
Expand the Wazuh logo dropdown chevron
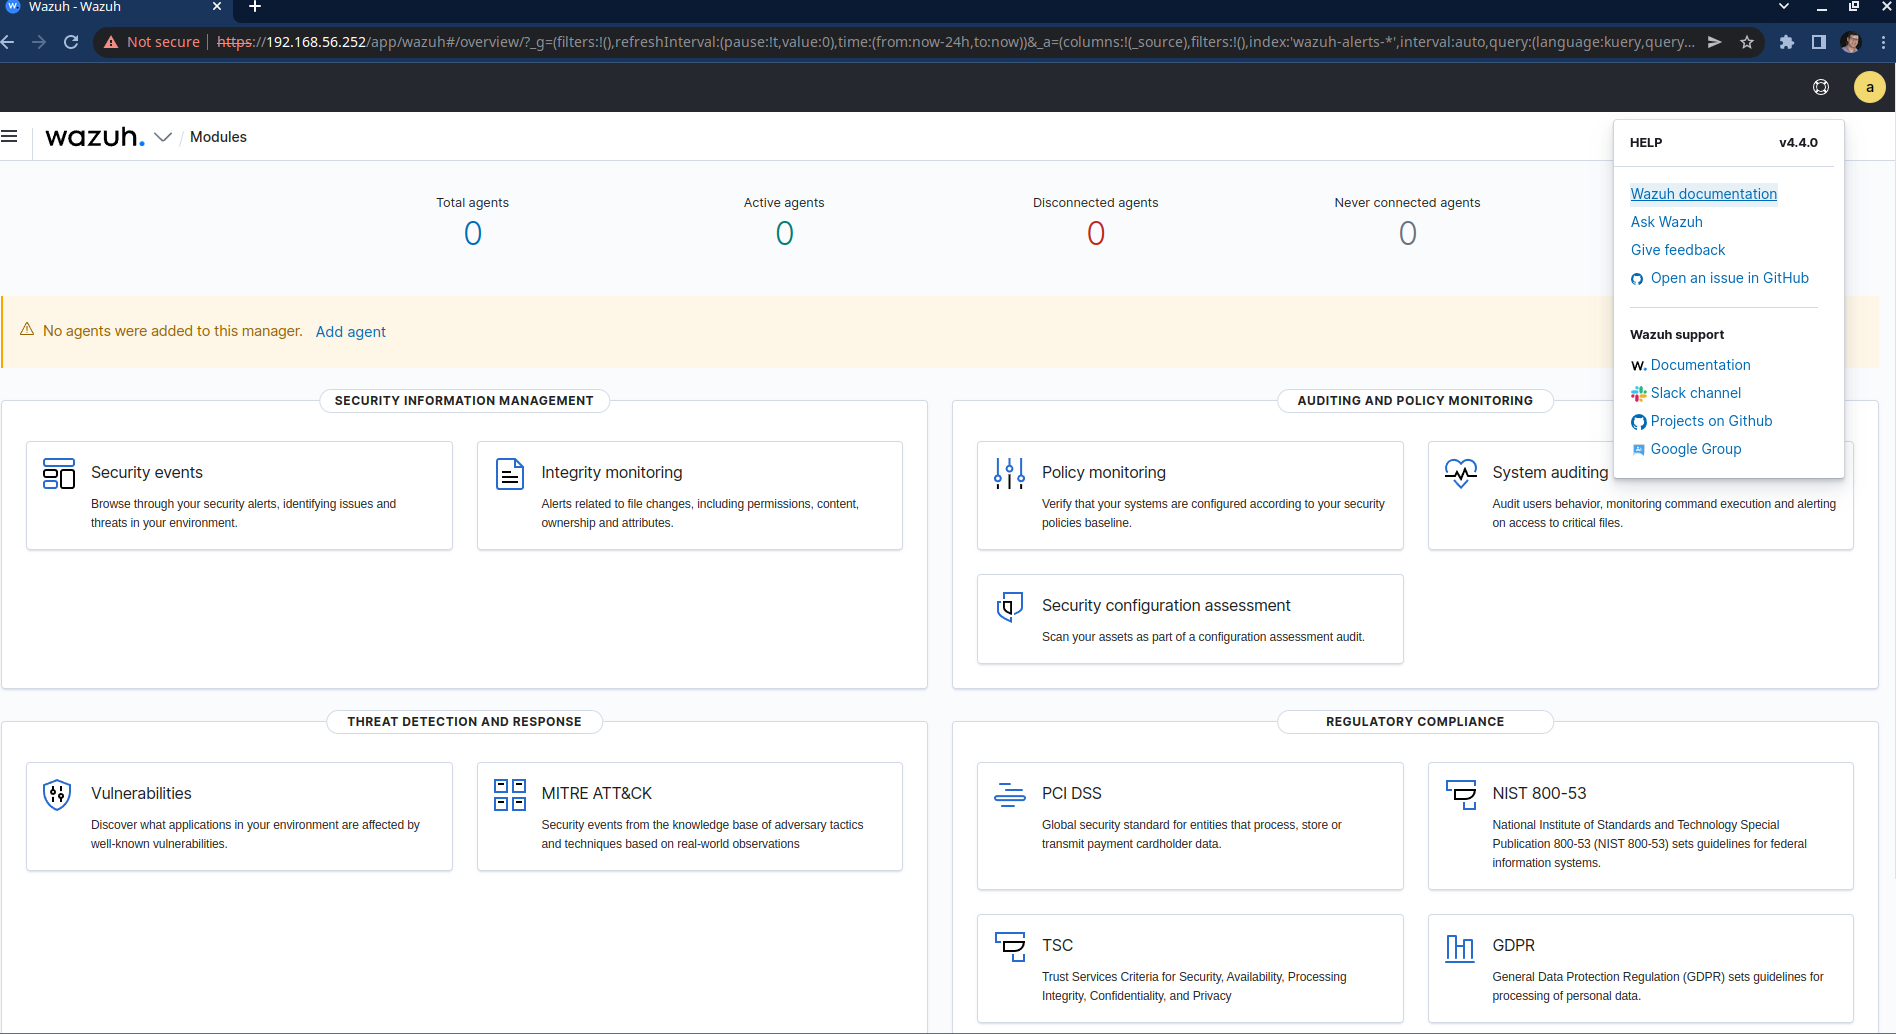163,137
